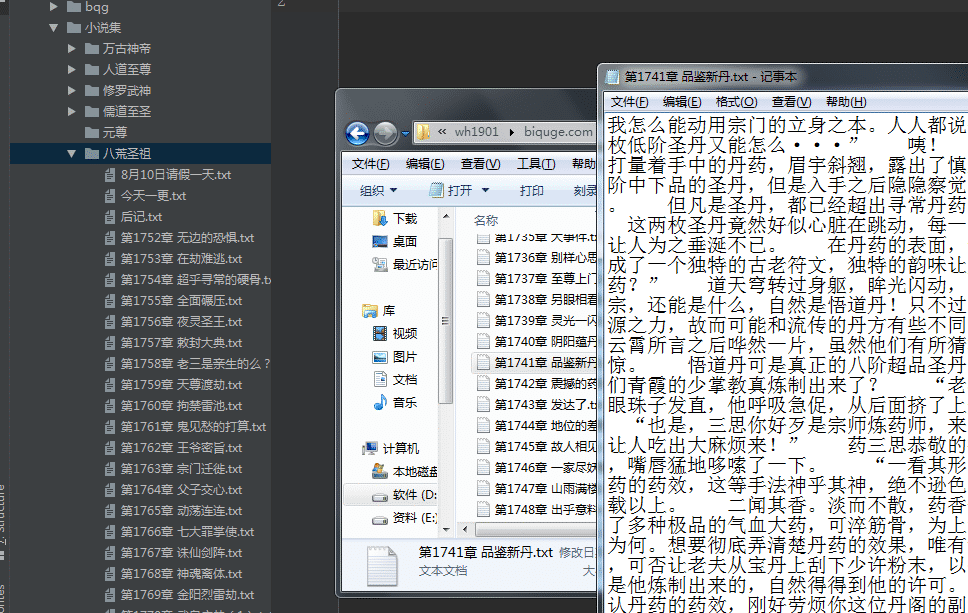Click Notepad title bar document icon

click(612, 77)
